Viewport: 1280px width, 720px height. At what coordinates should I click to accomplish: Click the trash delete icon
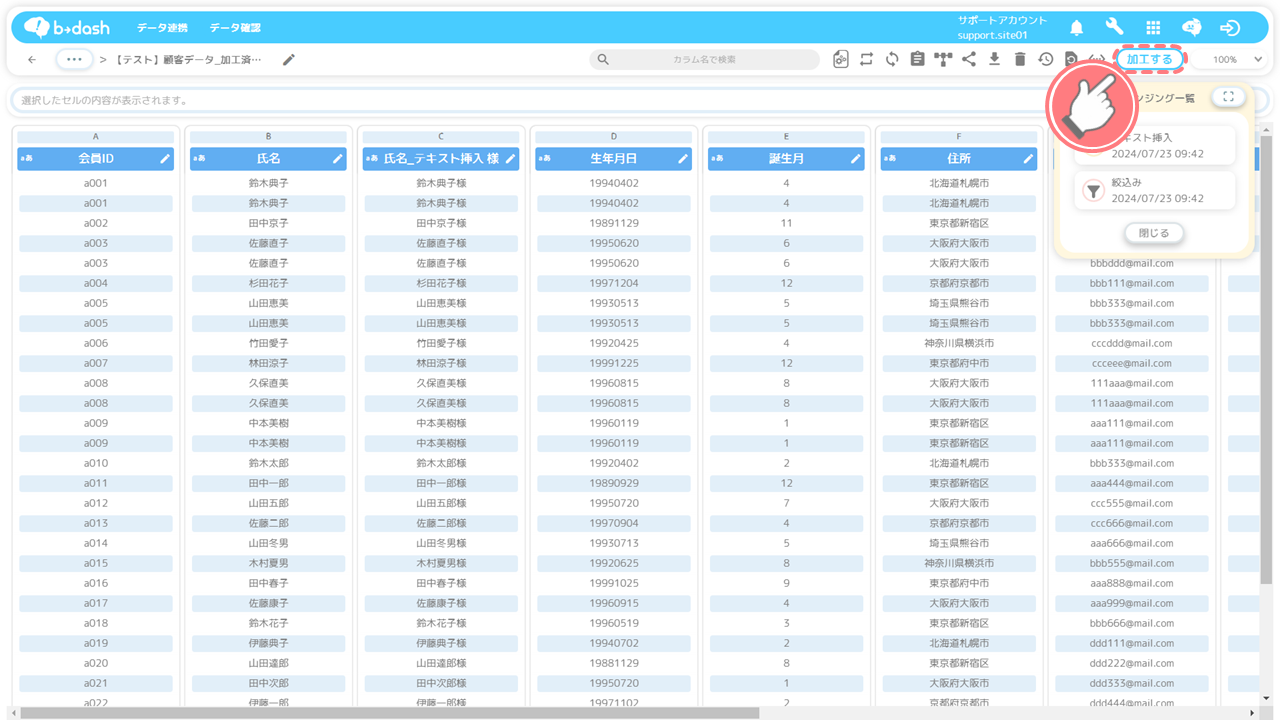point(1020,60)
